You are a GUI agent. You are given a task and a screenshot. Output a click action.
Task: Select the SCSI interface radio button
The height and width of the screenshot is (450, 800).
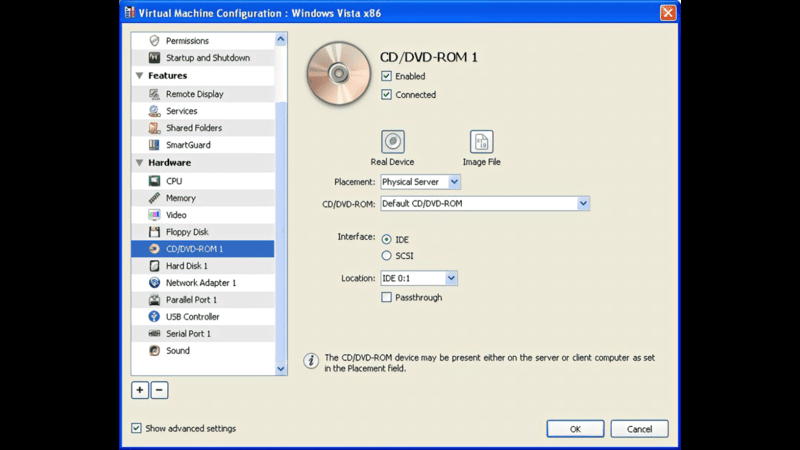pos(386,256)
